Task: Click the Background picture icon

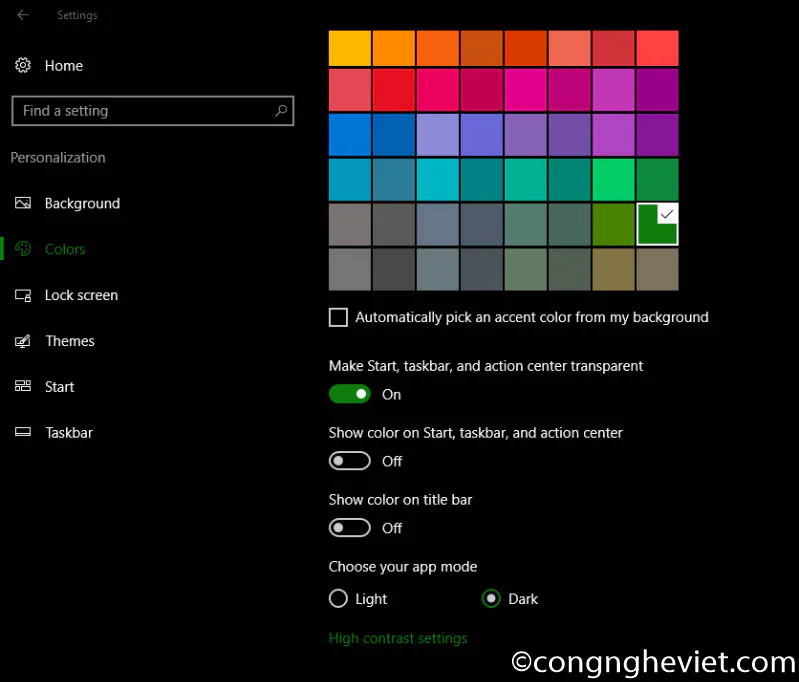Action: [22, 203]
